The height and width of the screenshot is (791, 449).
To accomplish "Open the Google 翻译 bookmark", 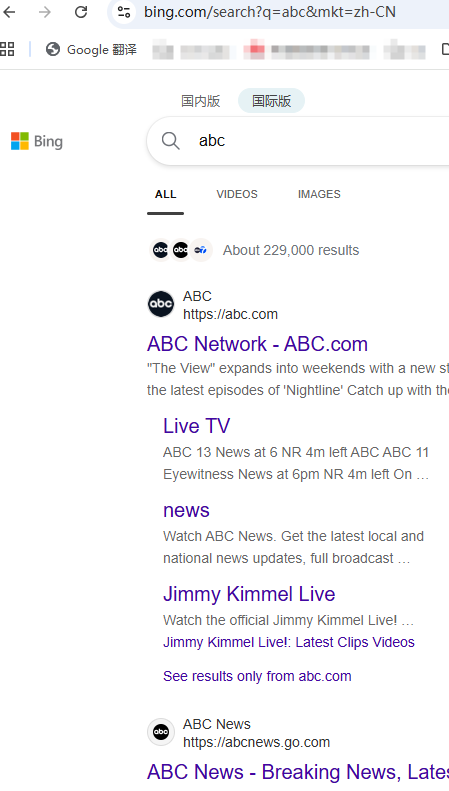I will point(91,49).
